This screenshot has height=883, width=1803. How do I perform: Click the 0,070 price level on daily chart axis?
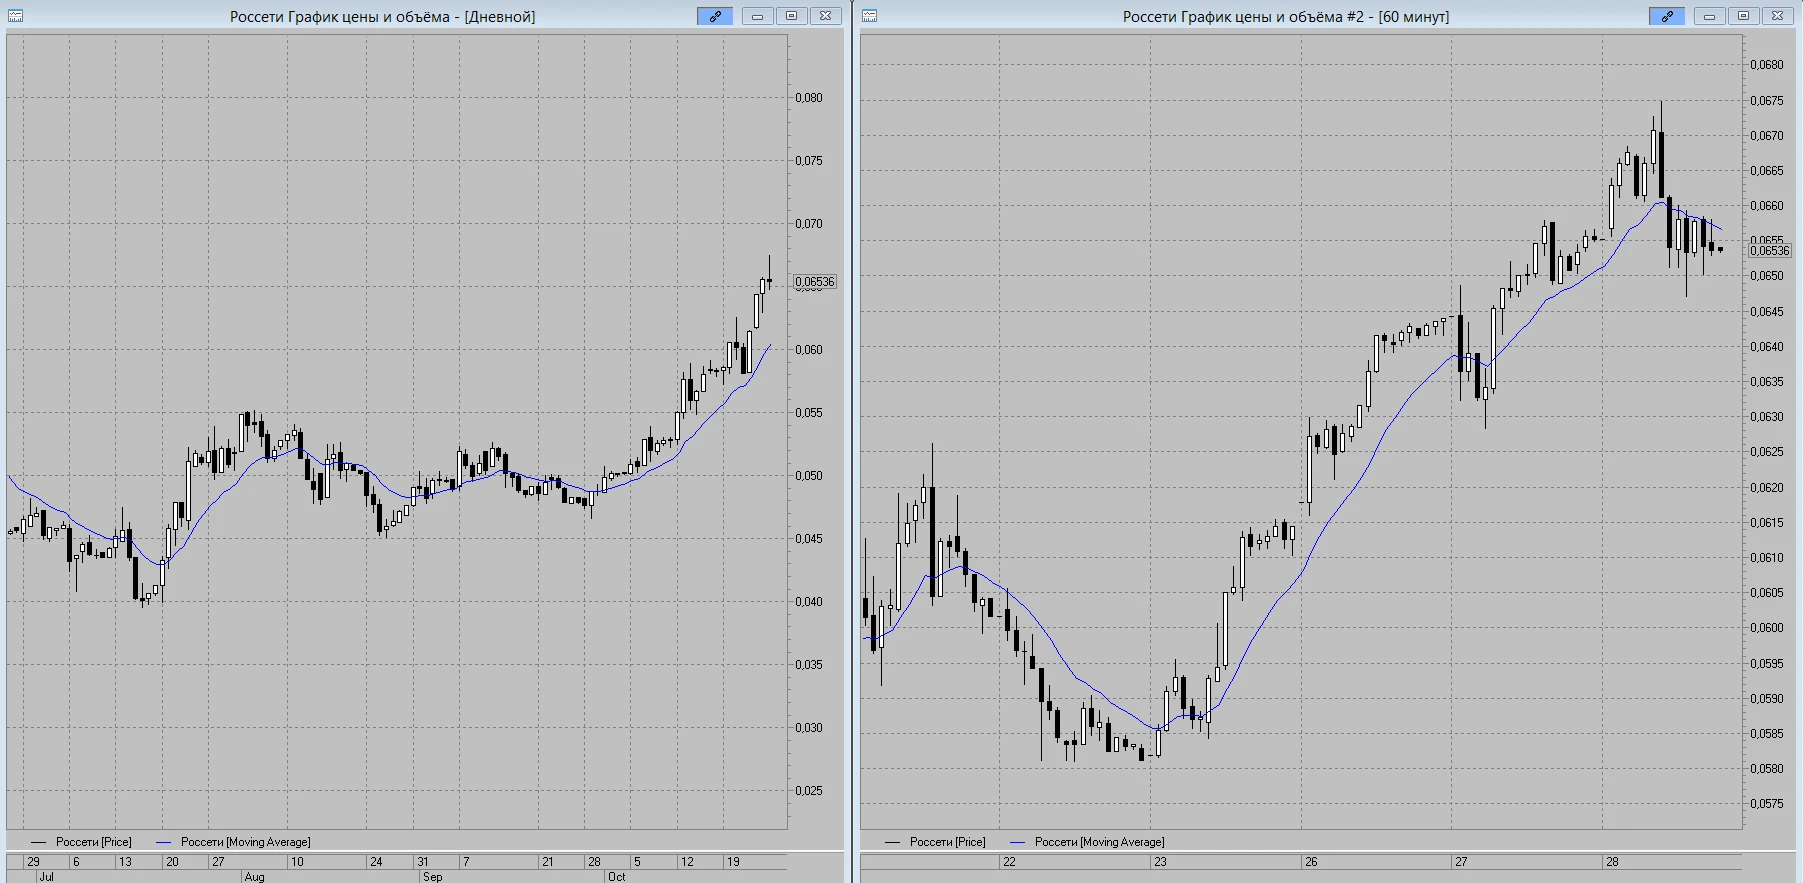click(x=809, y=224)
